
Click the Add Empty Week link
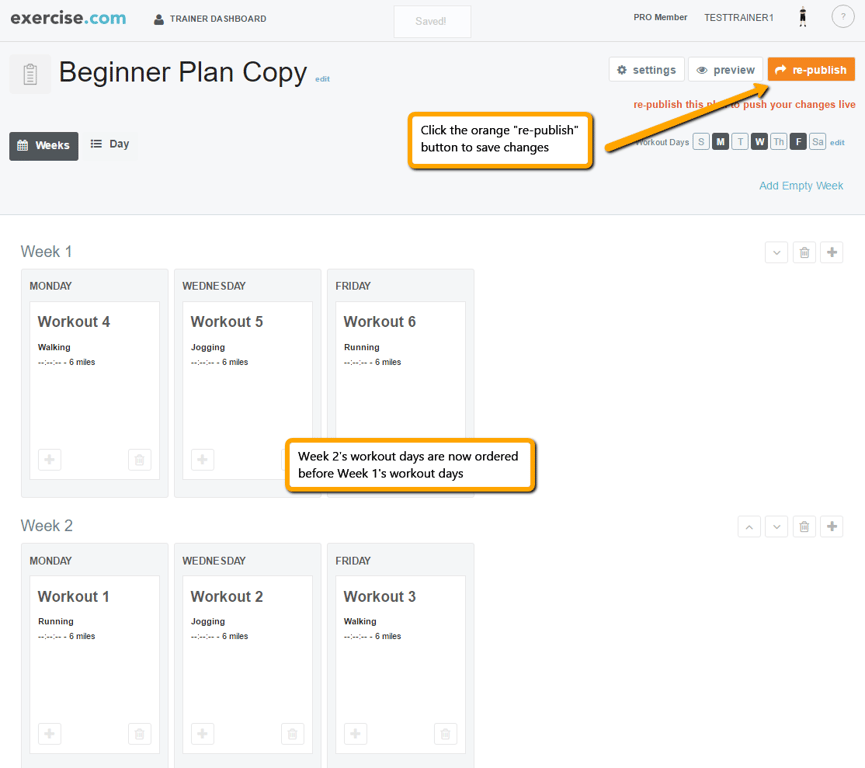(800, 186)
